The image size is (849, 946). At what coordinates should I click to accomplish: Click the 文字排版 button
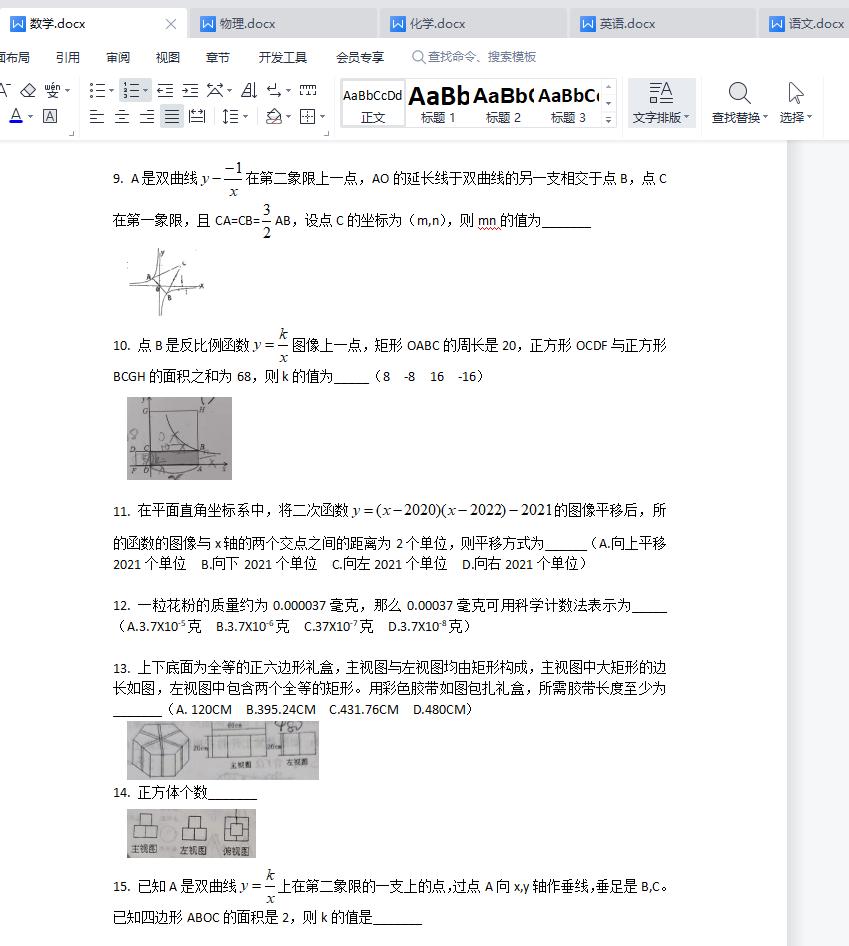click(661, 101)
